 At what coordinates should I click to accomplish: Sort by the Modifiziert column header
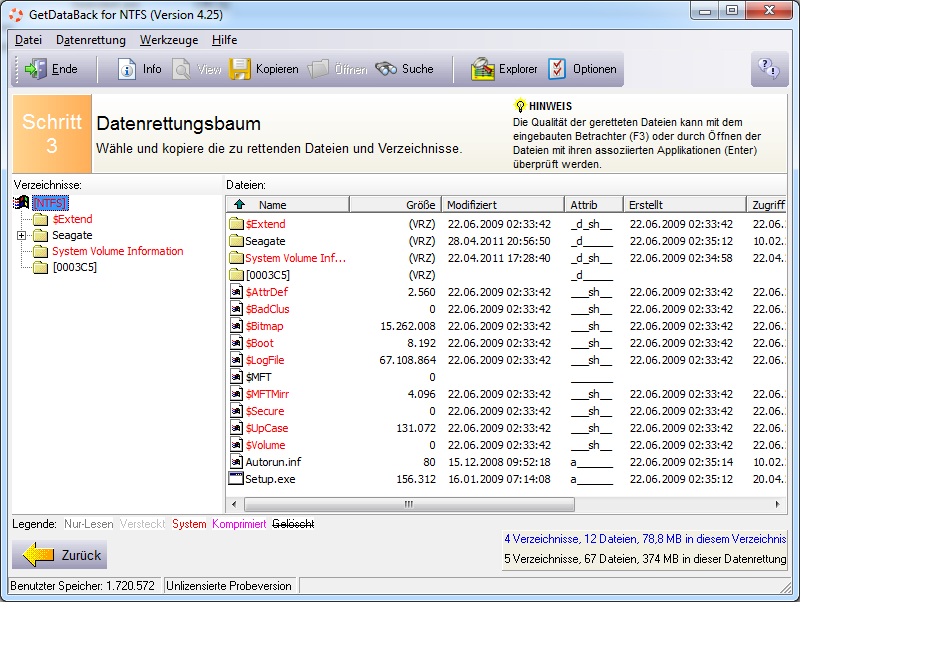(503, 204)
